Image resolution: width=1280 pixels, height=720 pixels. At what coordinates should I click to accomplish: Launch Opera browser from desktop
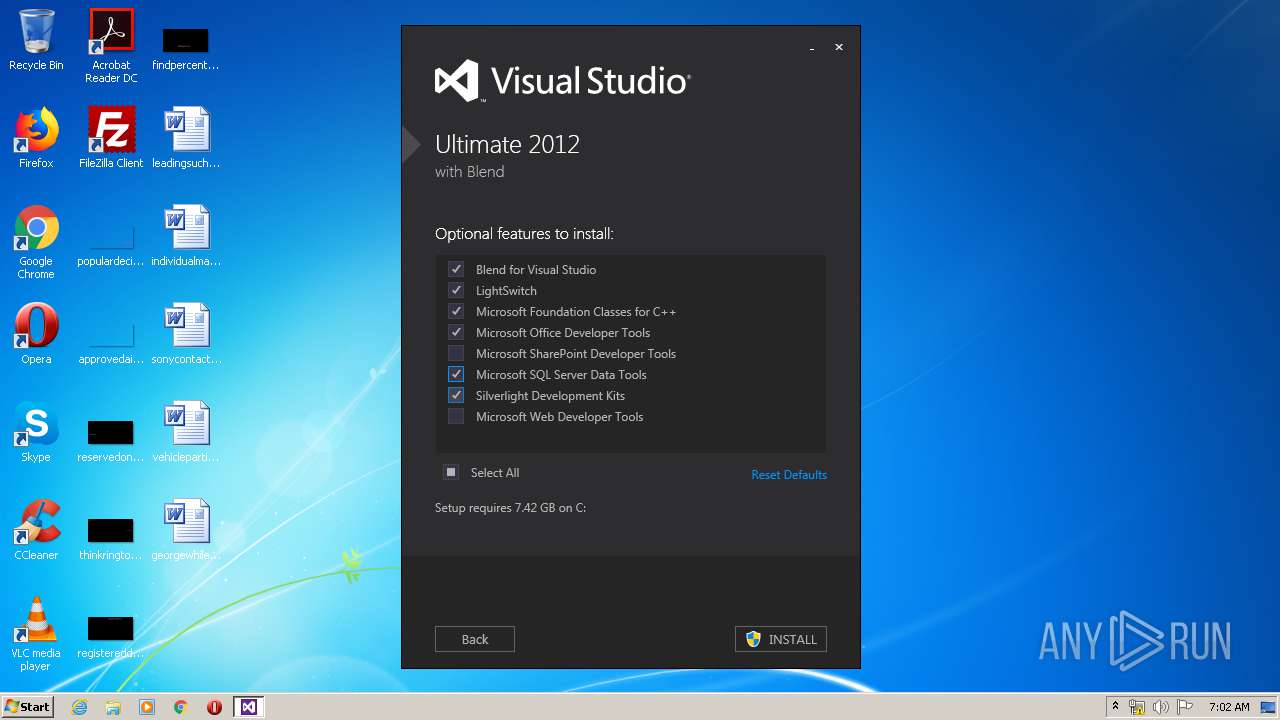click(x=36, y=334)
